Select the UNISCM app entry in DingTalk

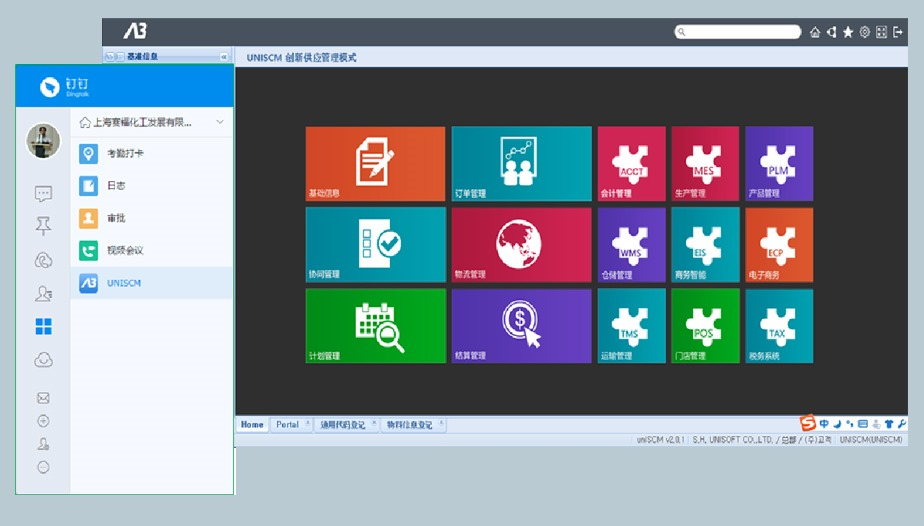[151, 283]
